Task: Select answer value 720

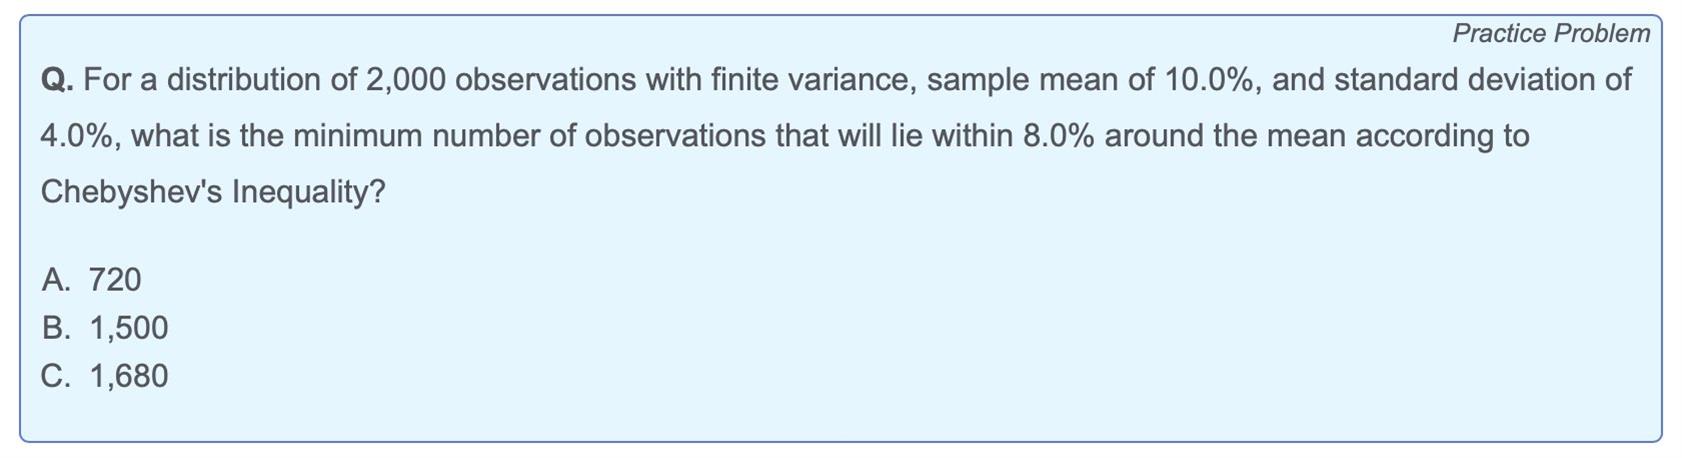Action: pyautogui.click(x=115, y=280)
